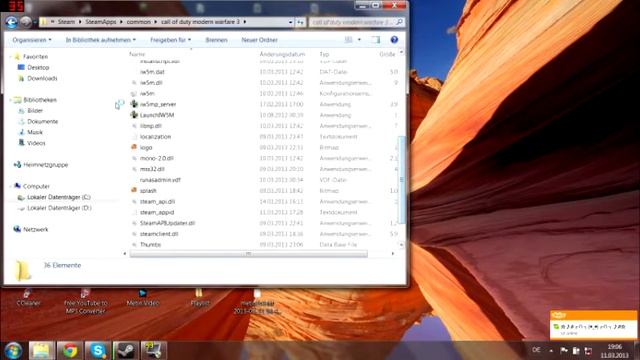Toggle the preview pane icon
This screenshot has height=360, width=640.
tap(376, 40)
